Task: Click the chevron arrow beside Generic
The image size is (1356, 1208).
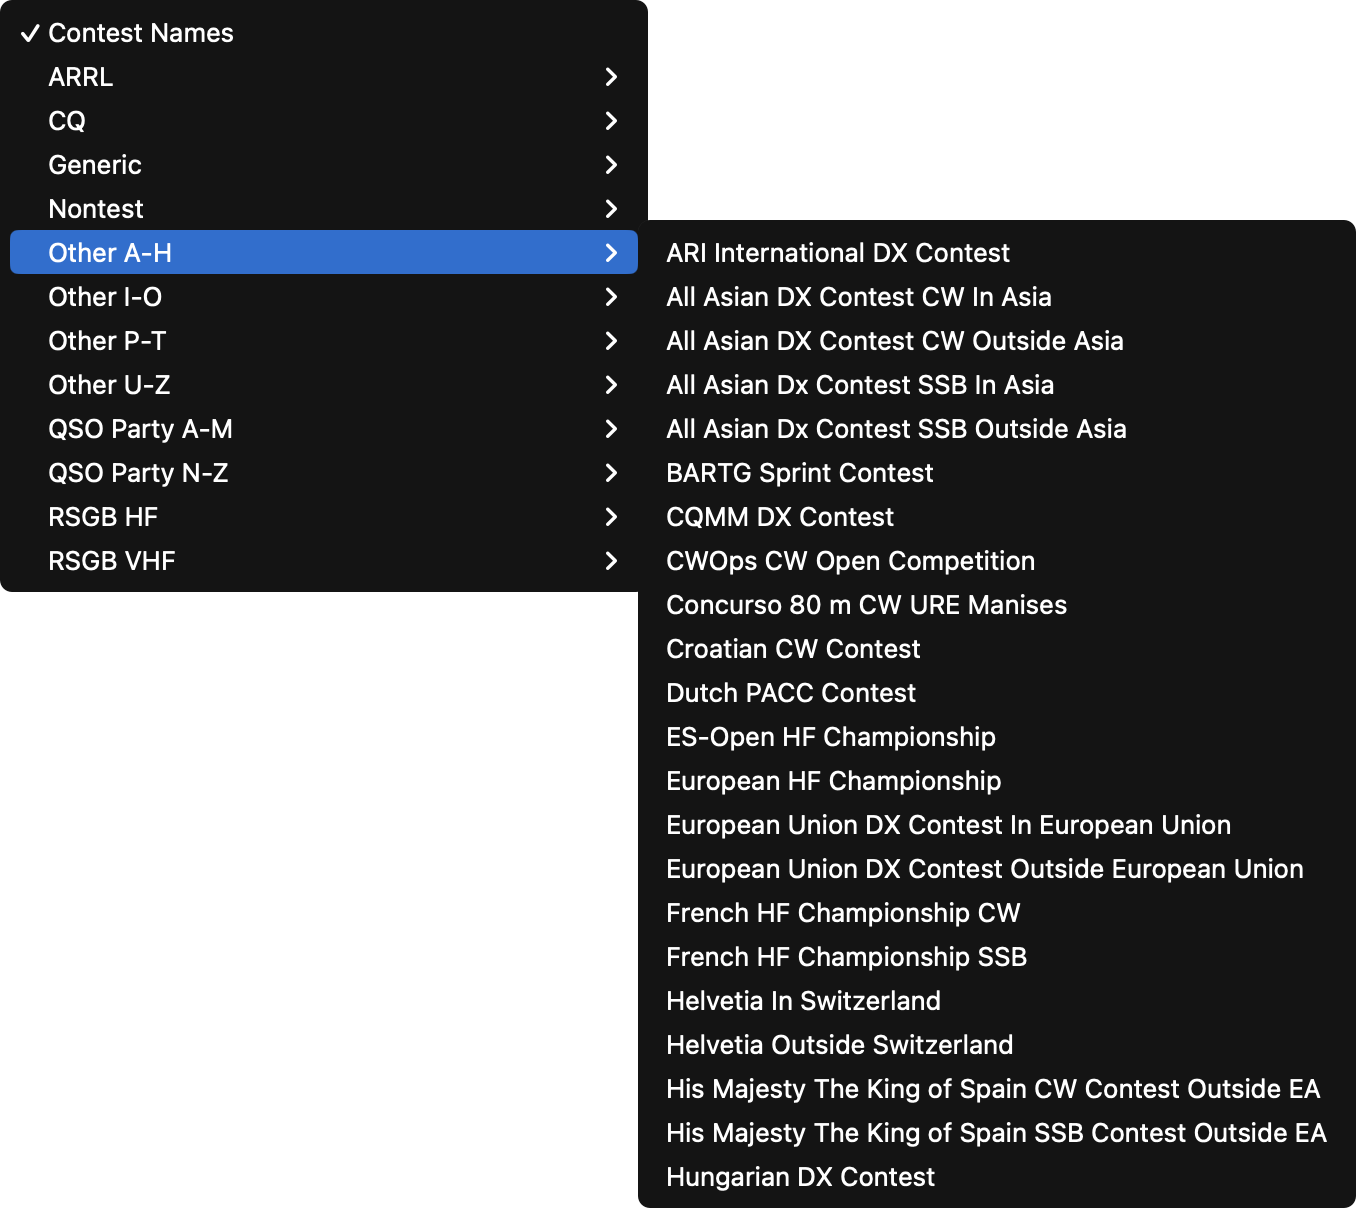Action: pos(612,165)
